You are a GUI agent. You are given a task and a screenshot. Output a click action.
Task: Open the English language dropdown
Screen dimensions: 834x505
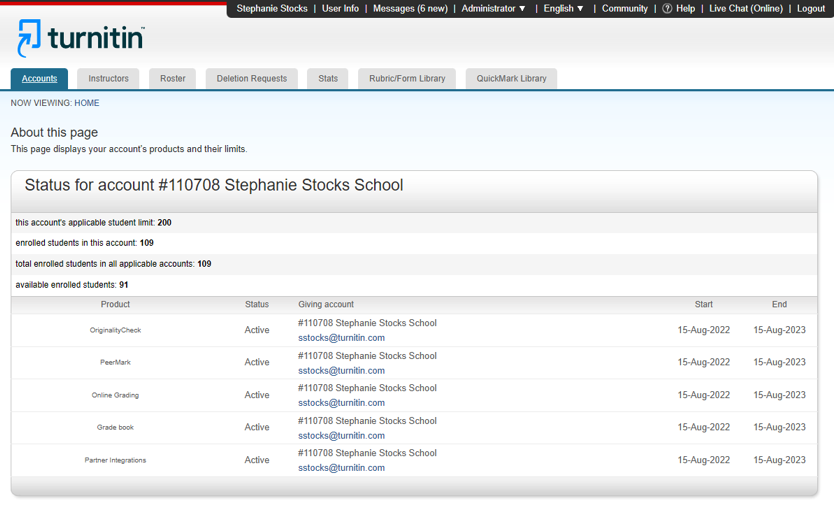click(563, 9)
